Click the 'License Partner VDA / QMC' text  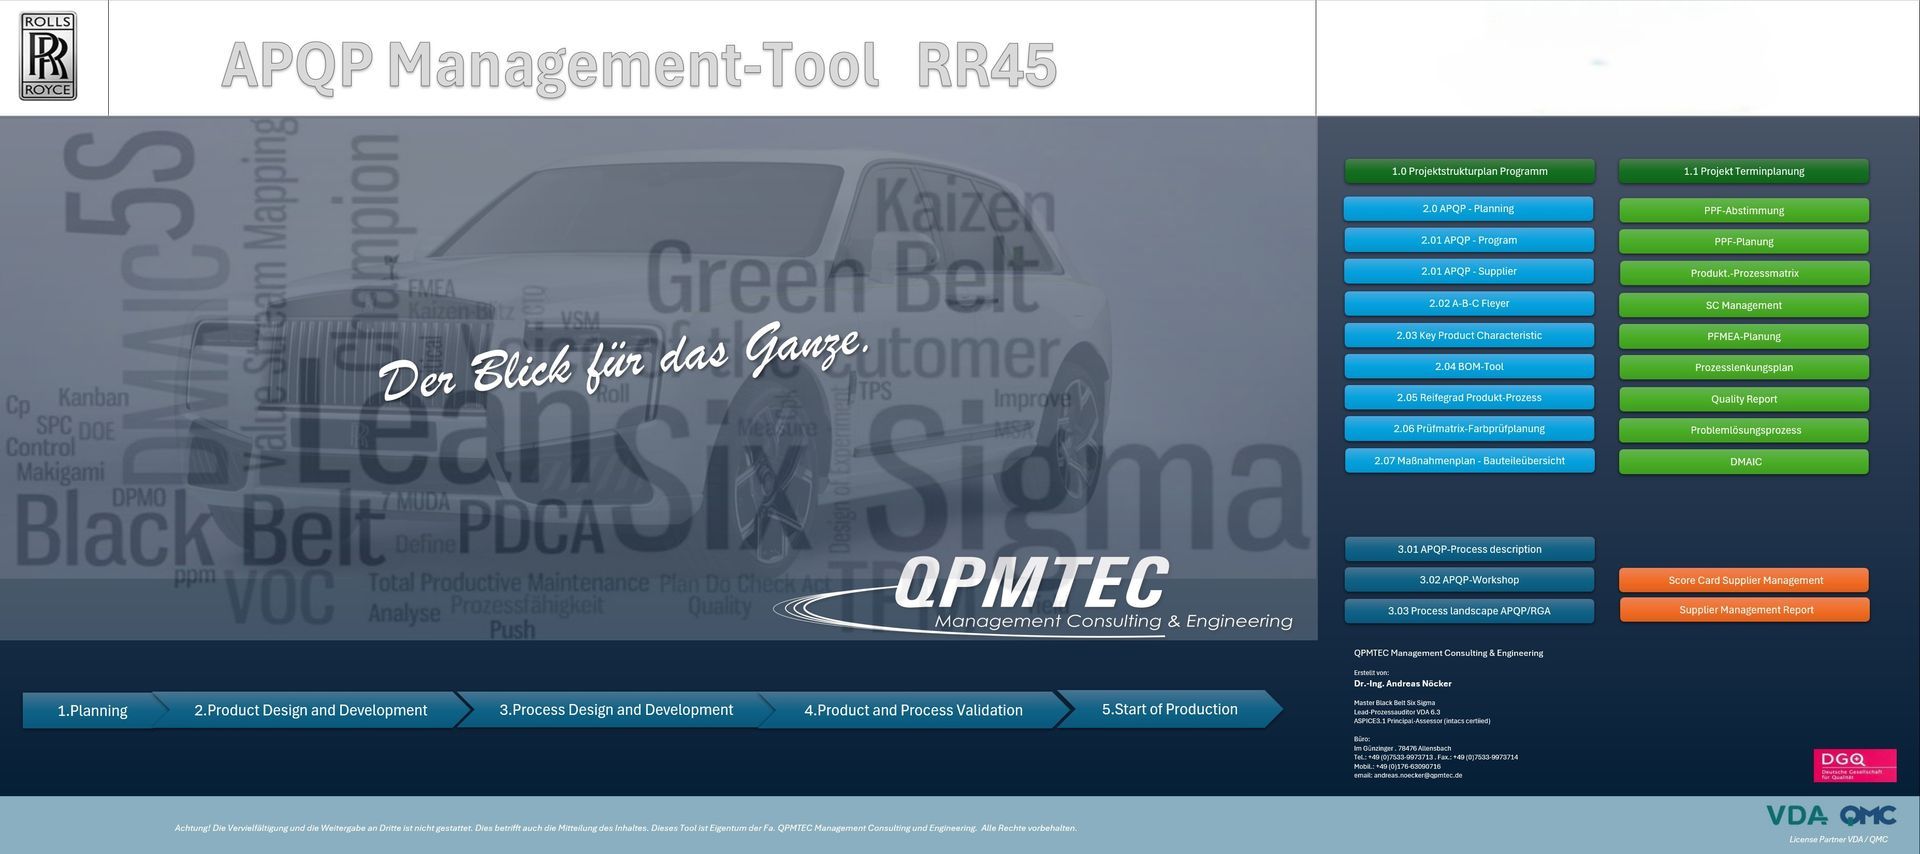click(1838, 839)
